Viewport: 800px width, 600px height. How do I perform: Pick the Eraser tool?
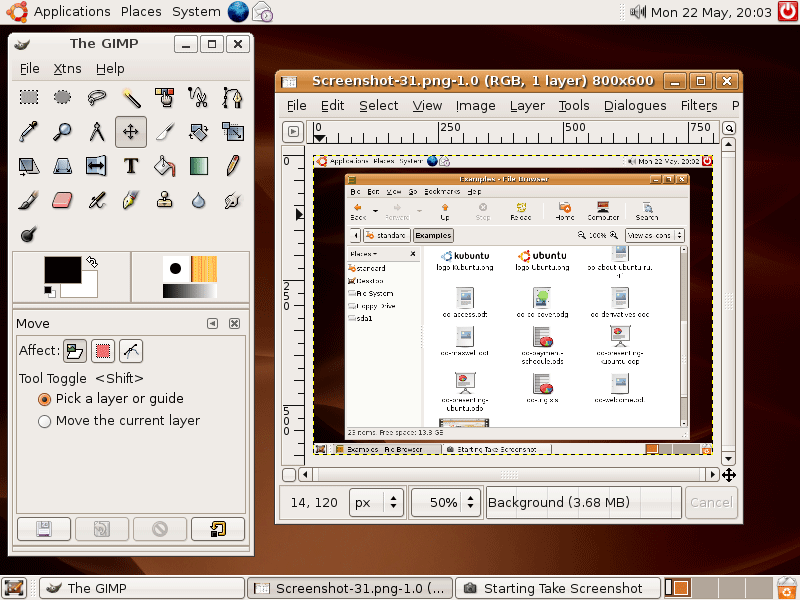62,200
